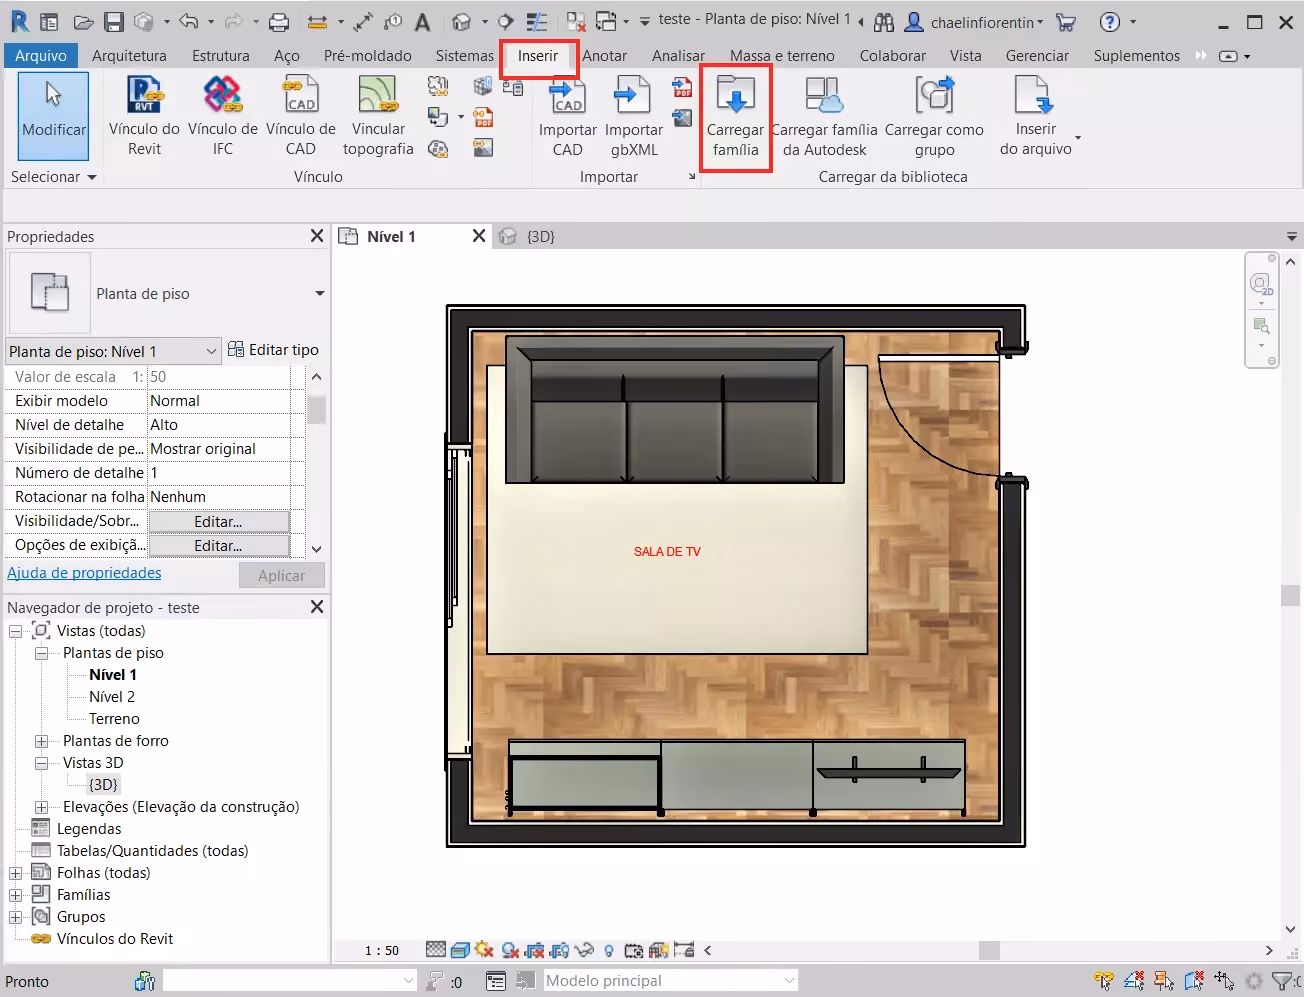Click the temporary hide/isolate glasses icon
1304x997 pixels.
(585, 950)
